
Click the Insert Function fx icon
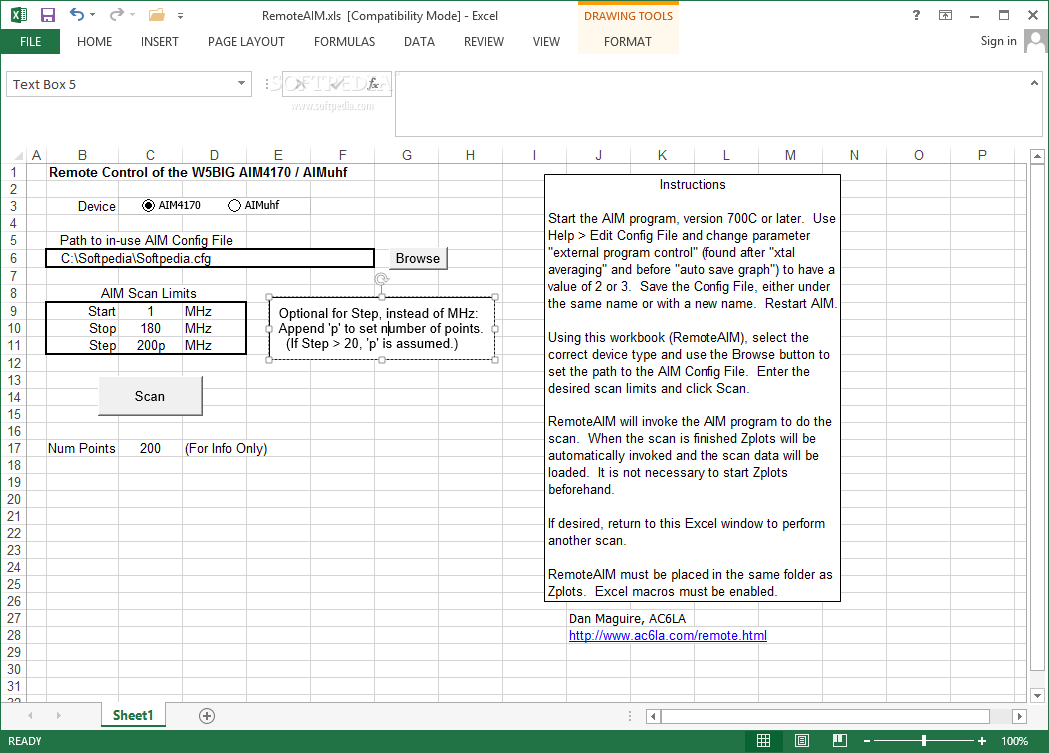click(x=373, y=84)
